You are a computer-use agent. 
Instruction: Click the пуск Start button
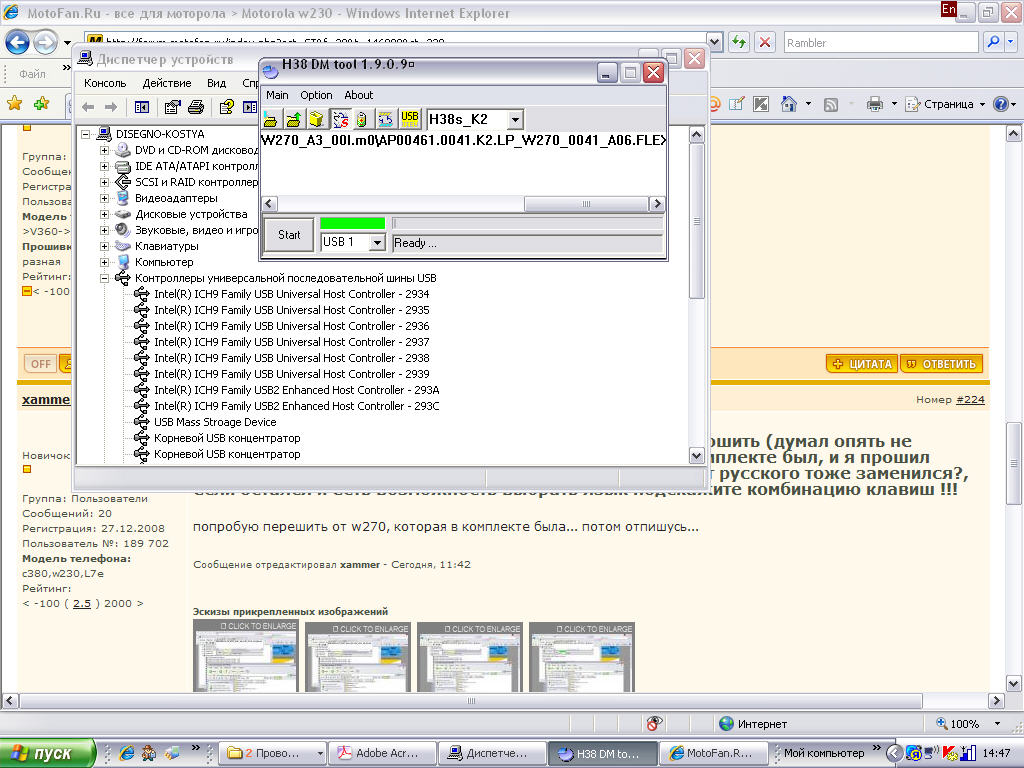47,753
